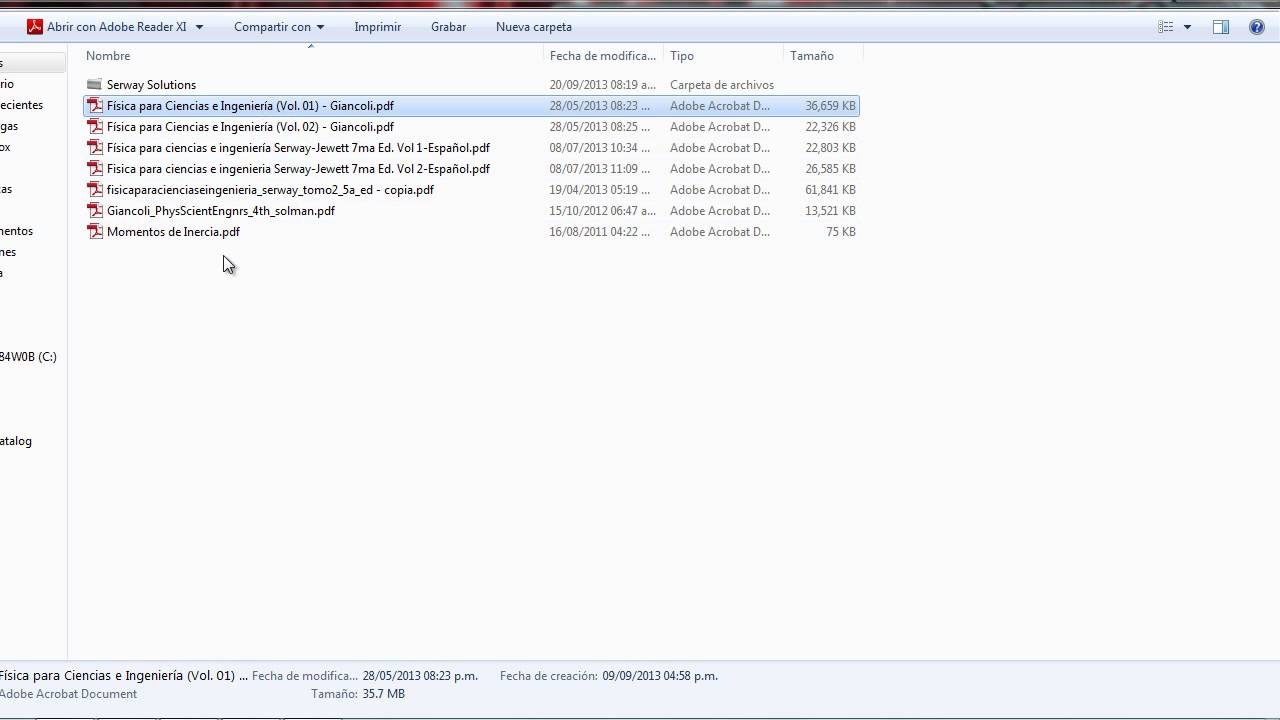Click the '22,326 KB' size cell

pyautogui.click(x=830, y=127)
